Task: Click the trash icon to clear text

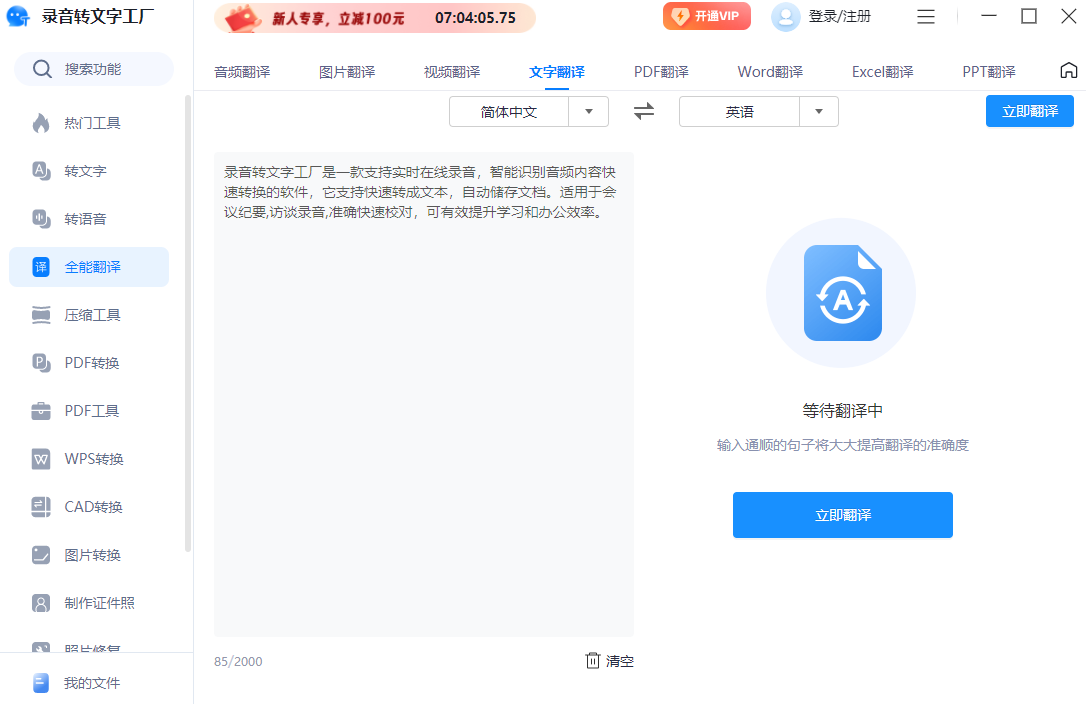Action: pos(593,661)
